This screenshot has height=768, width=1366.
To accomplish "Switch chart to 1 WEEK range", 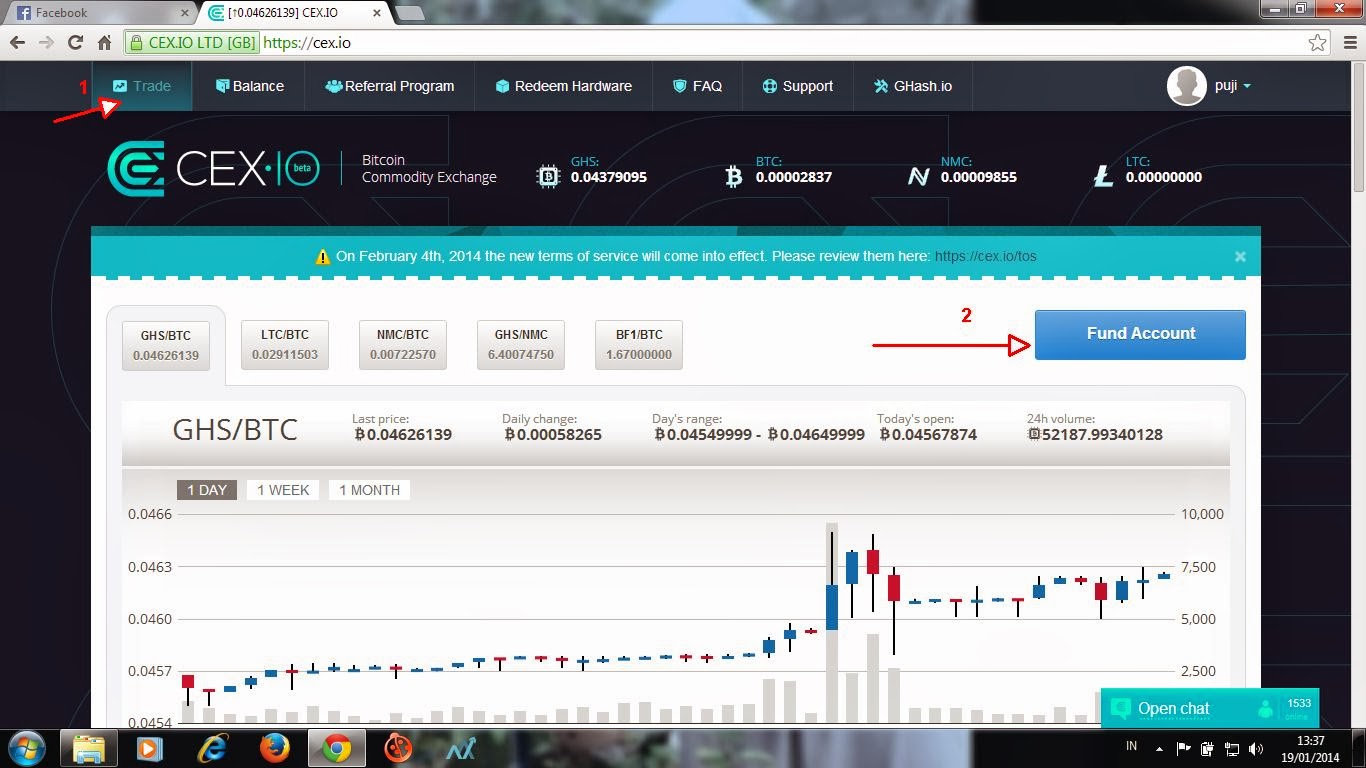I will pyautogui.click(x=283, y=490).
